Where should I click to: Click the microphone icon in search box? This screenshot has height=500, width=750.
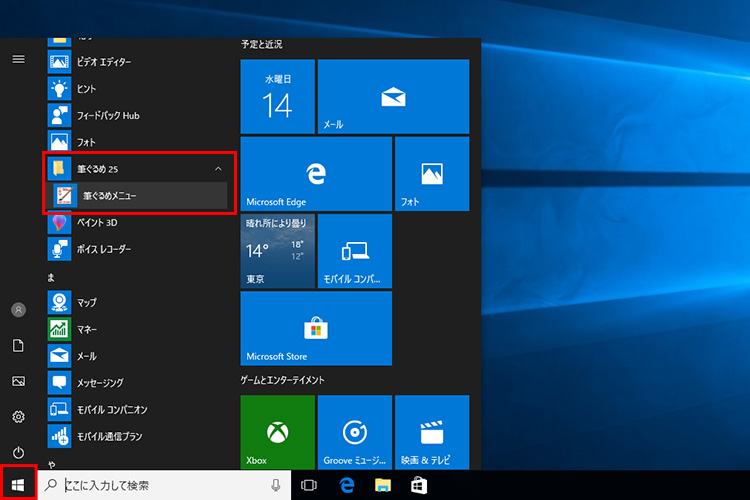pos(275,485)
